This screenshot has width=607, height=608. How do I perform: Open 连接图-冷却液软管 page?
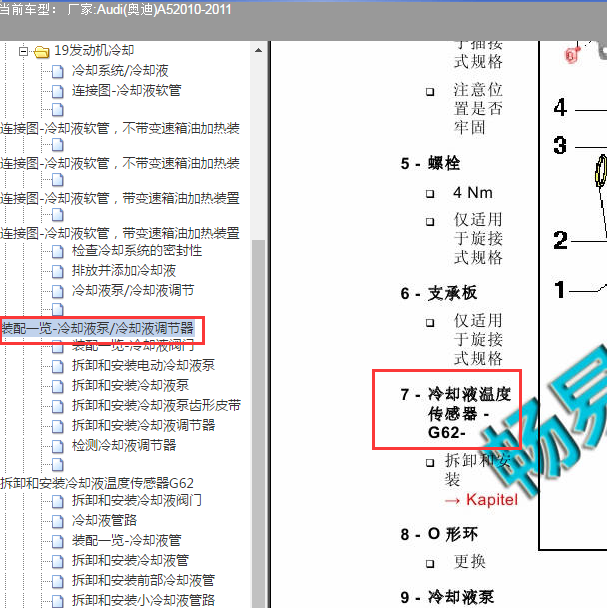(126, 90)
